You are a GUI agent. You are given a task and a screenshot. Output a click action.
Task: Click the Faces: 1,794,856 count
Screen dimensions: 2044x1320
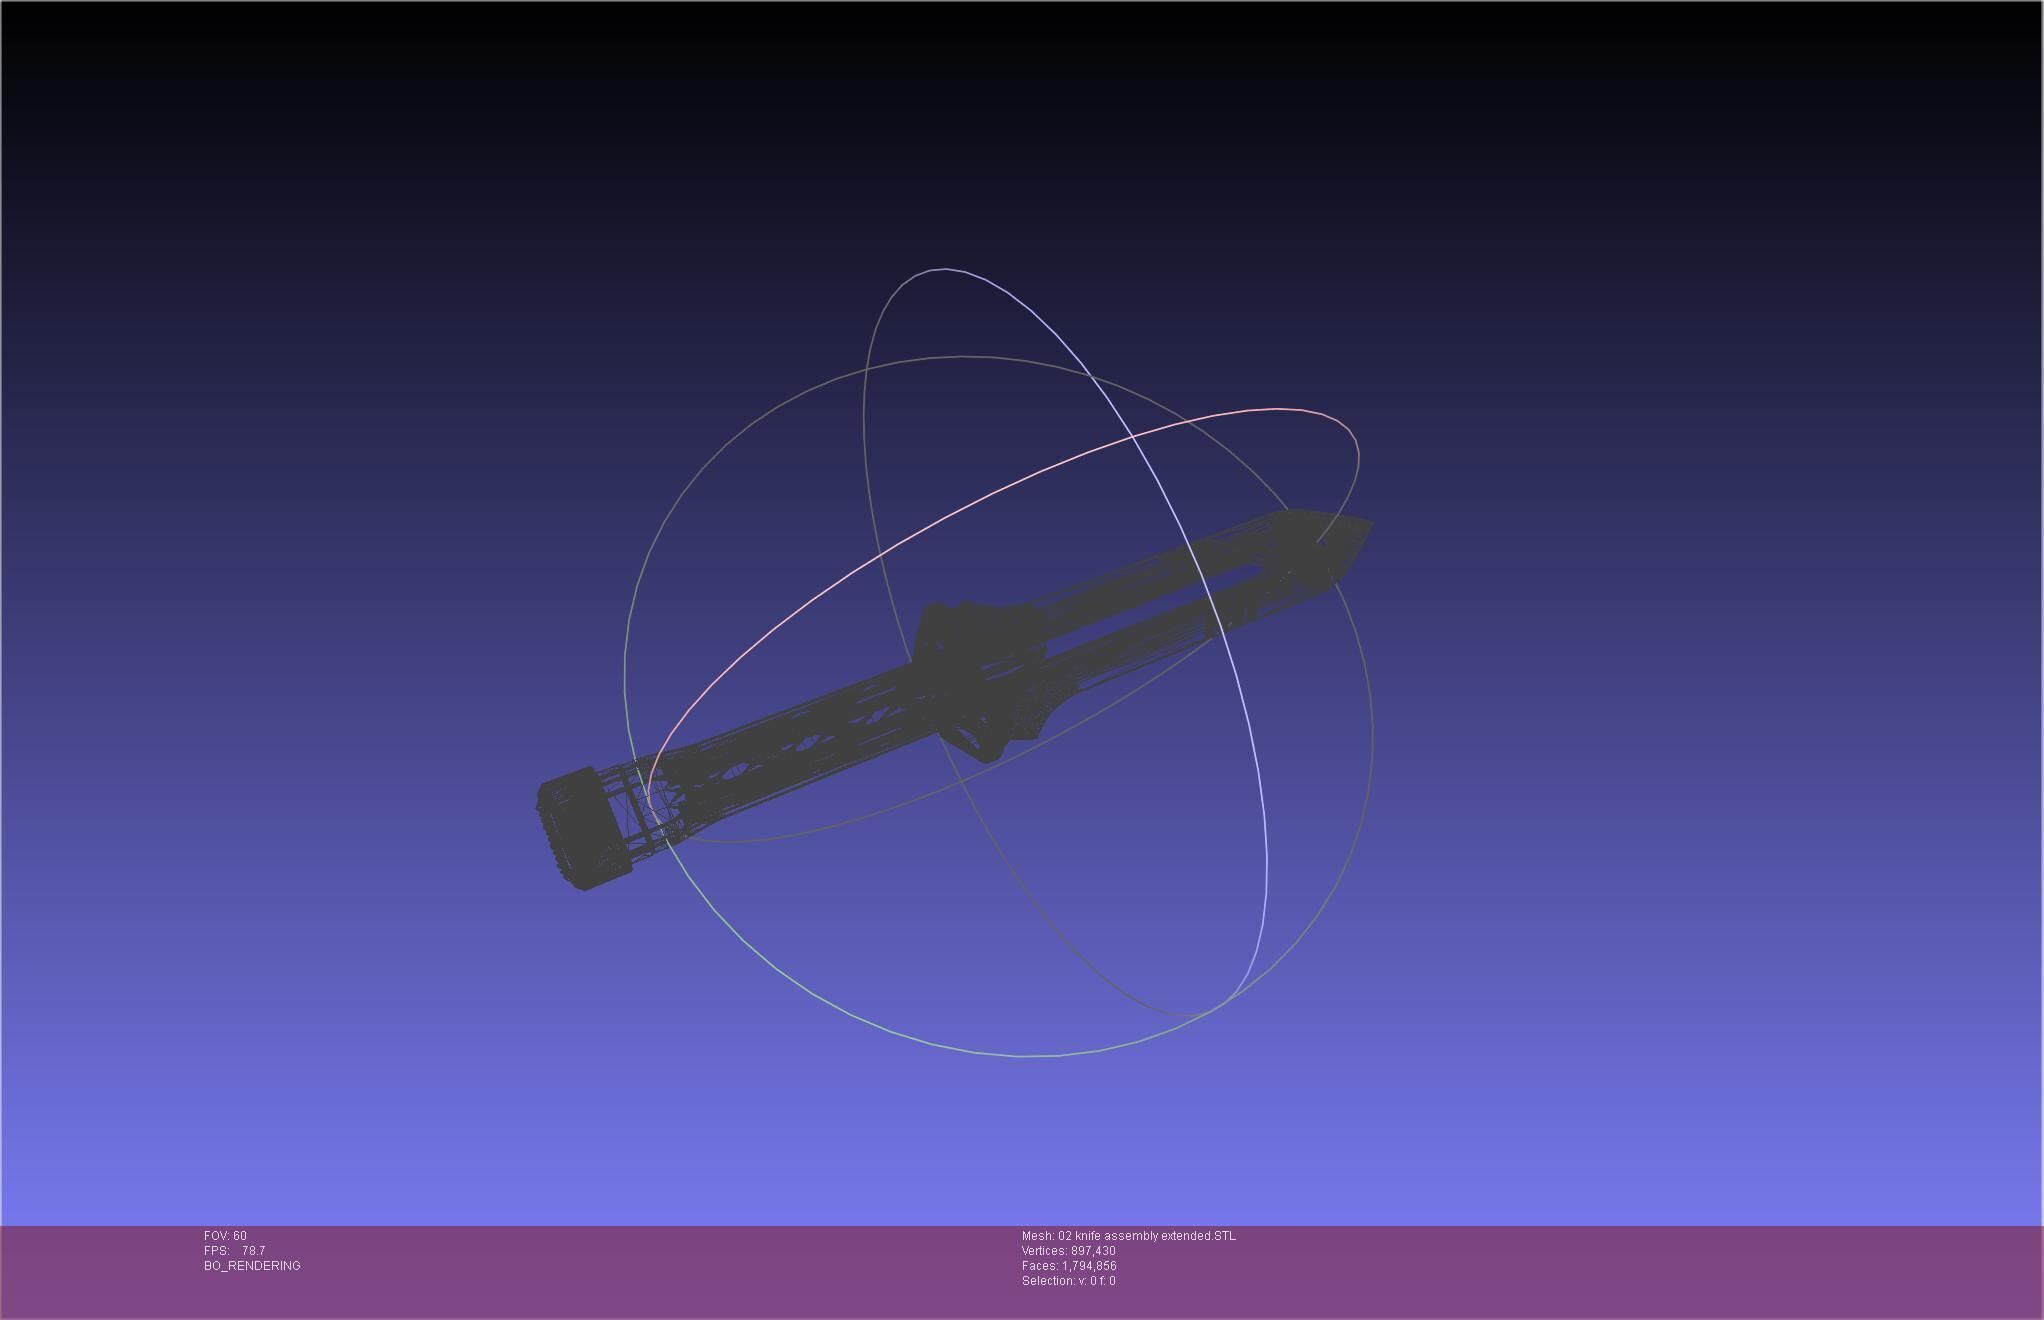point(1069,1266)
